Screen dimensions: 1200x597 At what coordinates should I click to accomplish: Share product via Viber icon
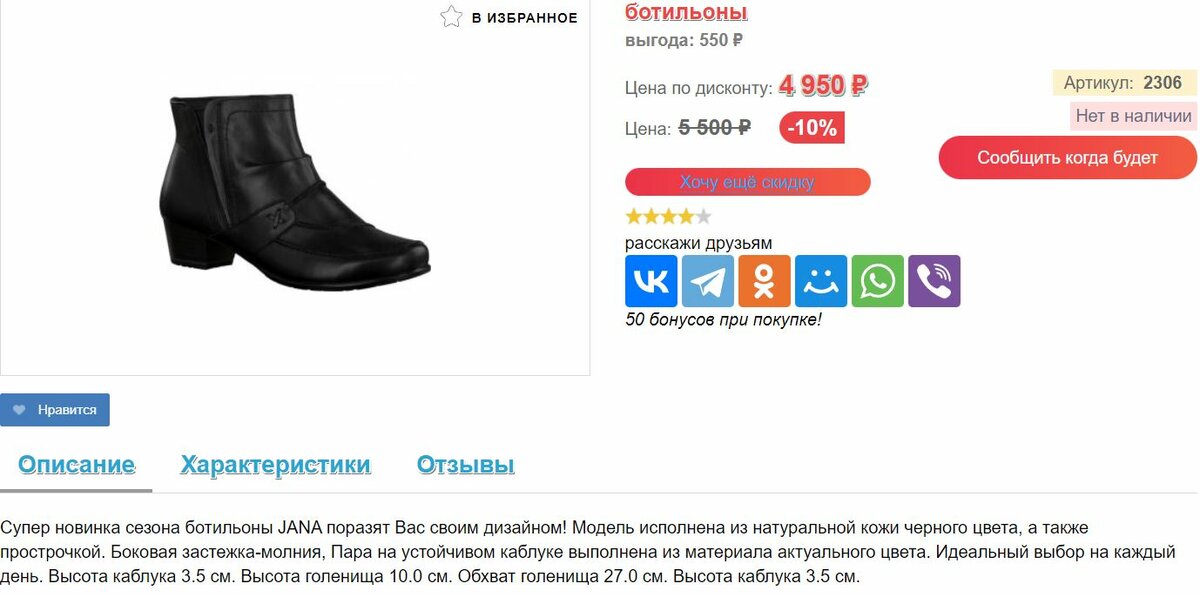[934, 281]
